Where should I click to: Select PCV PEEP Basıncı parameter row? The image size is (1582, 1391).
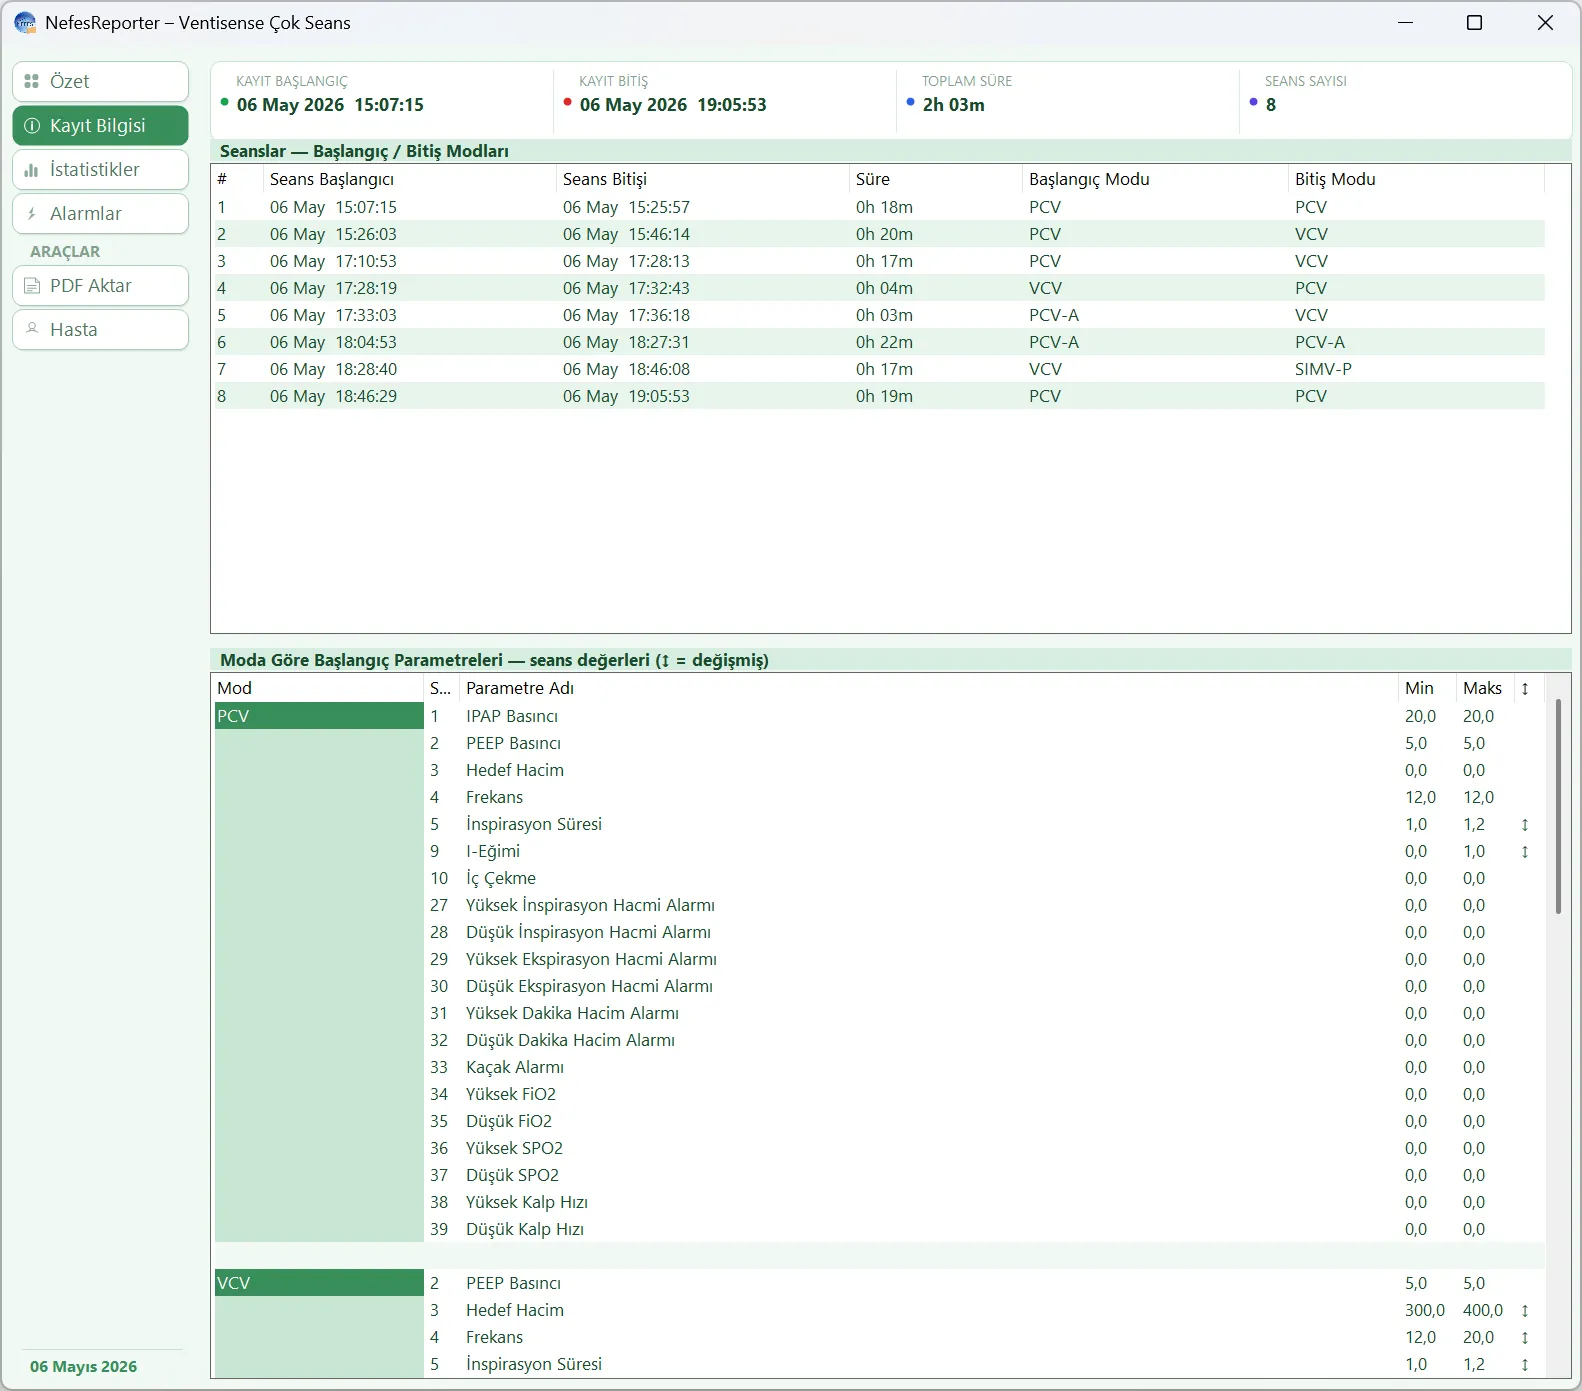coord(984,743)
